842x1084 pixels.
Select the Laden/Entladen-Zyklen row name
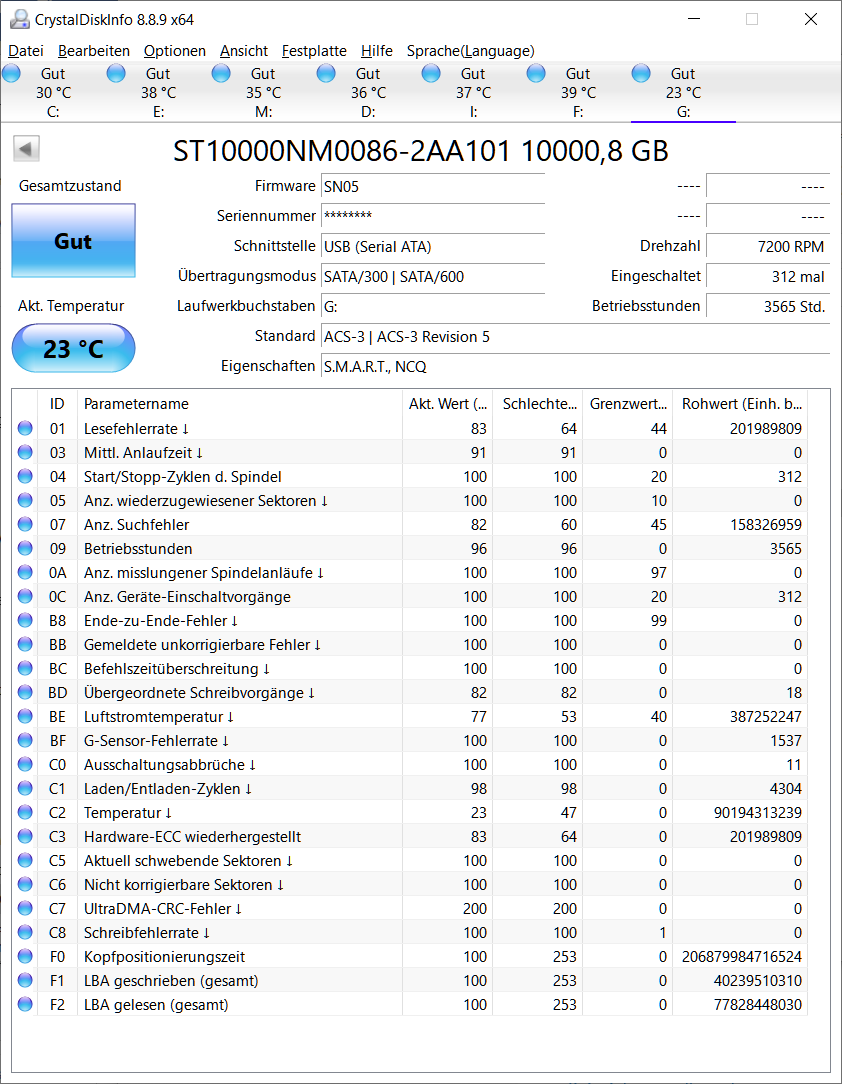168,789
